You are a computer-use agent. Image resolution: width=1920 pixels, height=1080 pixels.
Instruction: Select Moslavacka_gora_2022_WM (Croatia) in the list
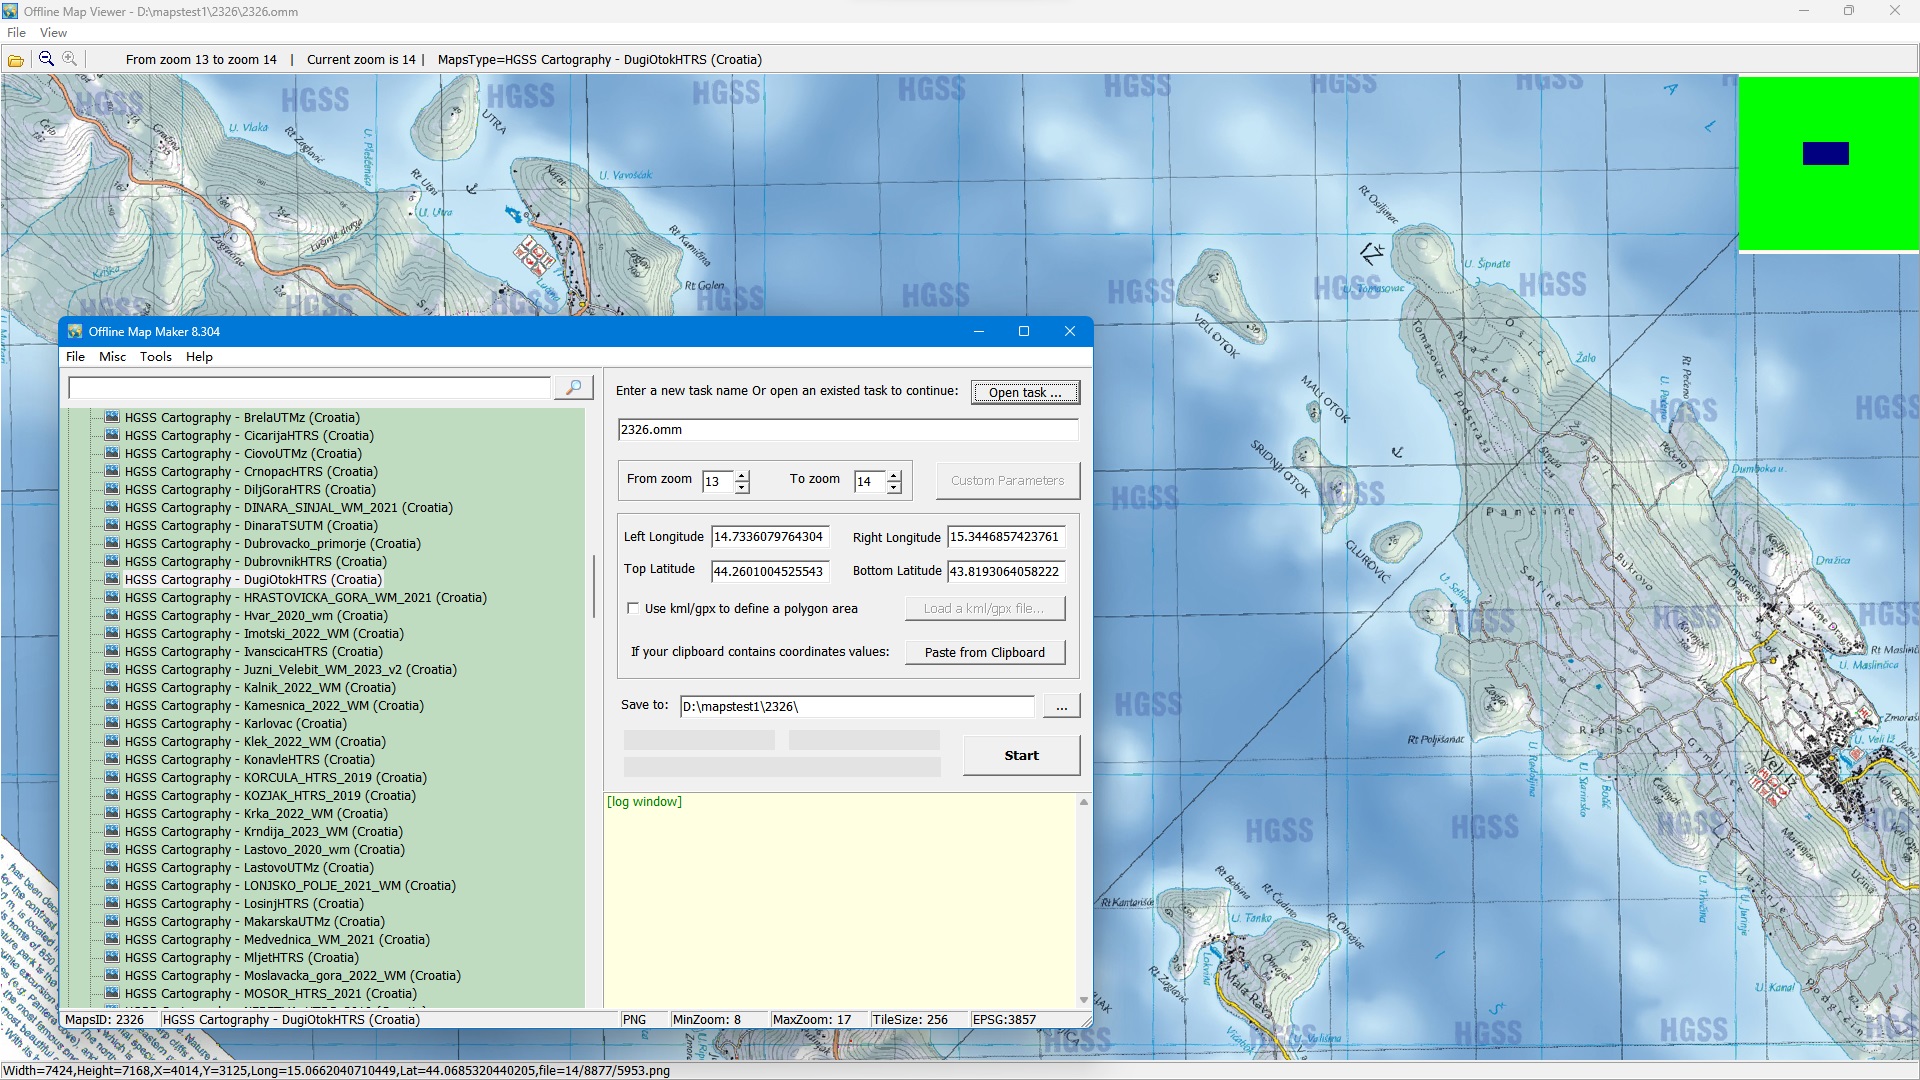pos(292,975)
